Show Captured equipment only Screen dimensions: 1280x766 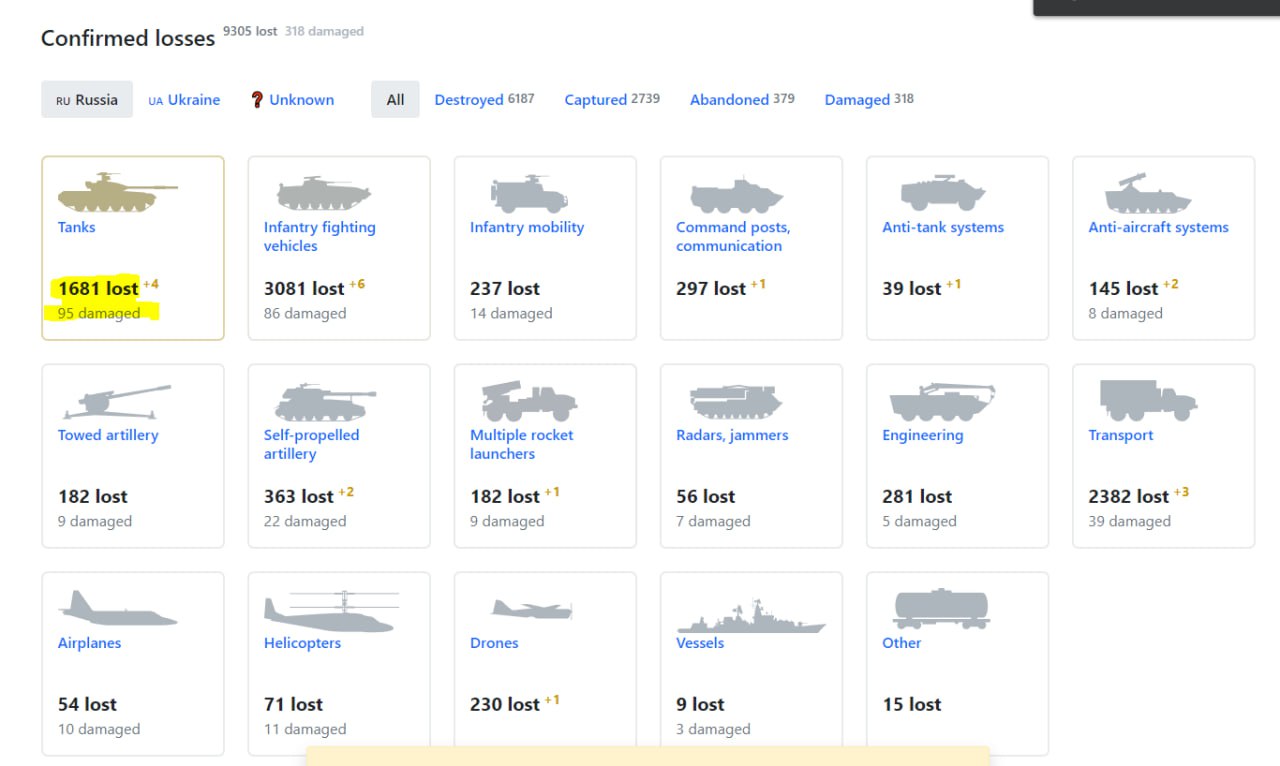[595, 100]
